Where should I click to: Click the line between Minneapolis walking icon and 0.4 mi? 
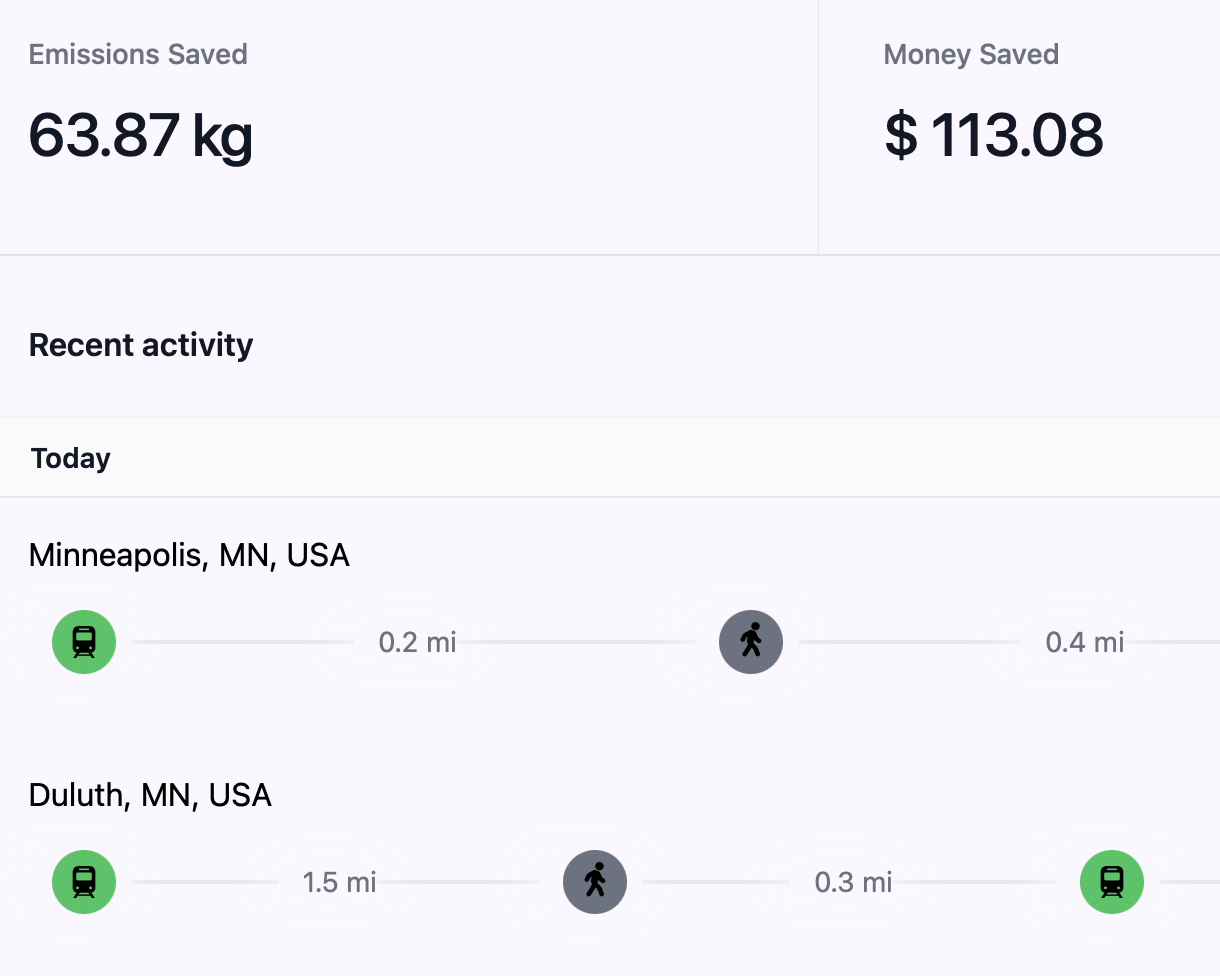(909, 642)
